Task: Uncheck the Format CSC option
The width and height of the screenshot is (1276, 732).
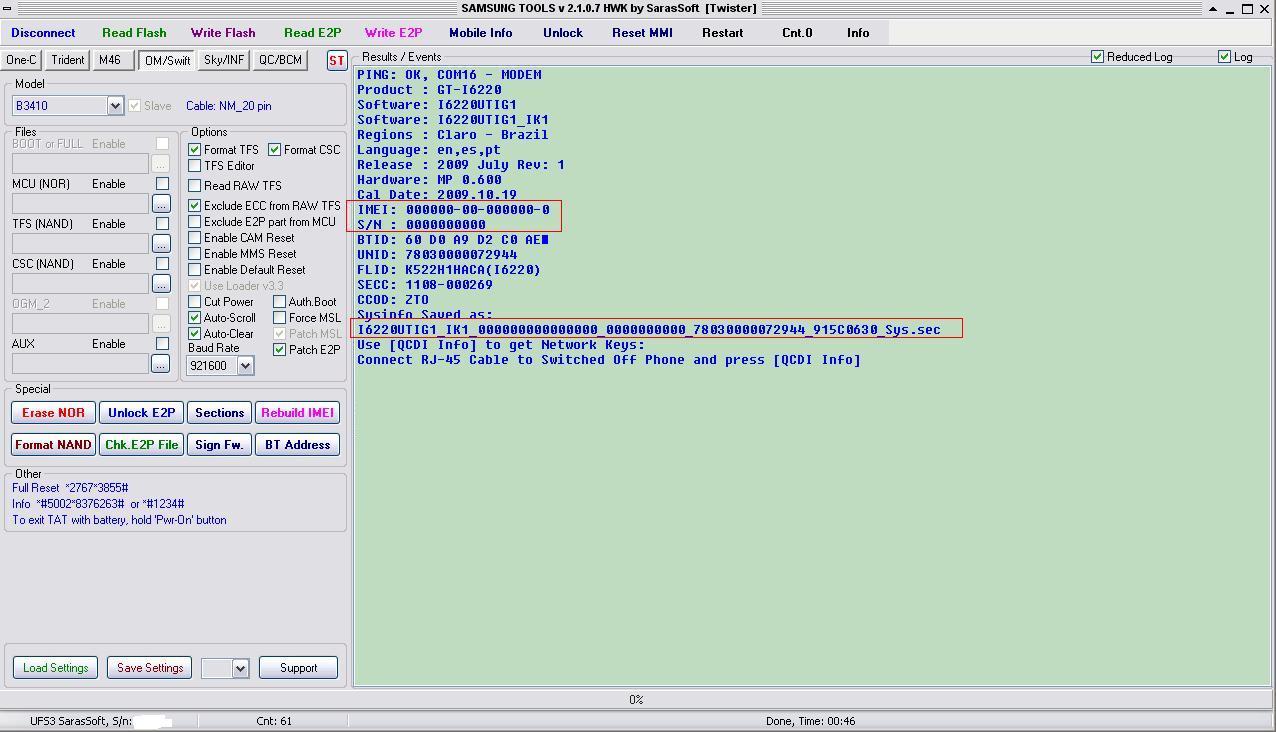Action: click(275, 150)
